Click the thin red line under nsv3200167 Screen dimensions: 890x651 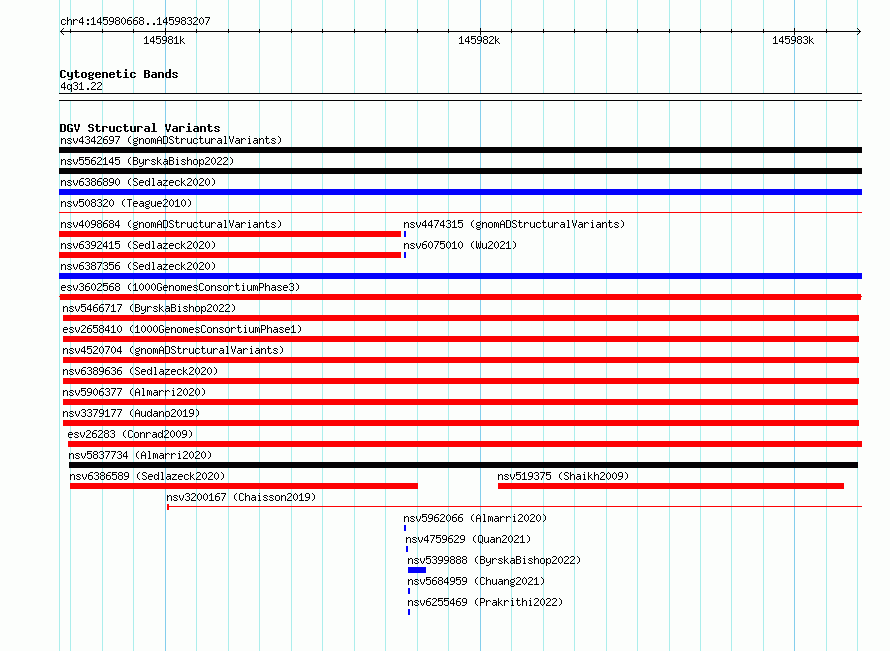514,506
